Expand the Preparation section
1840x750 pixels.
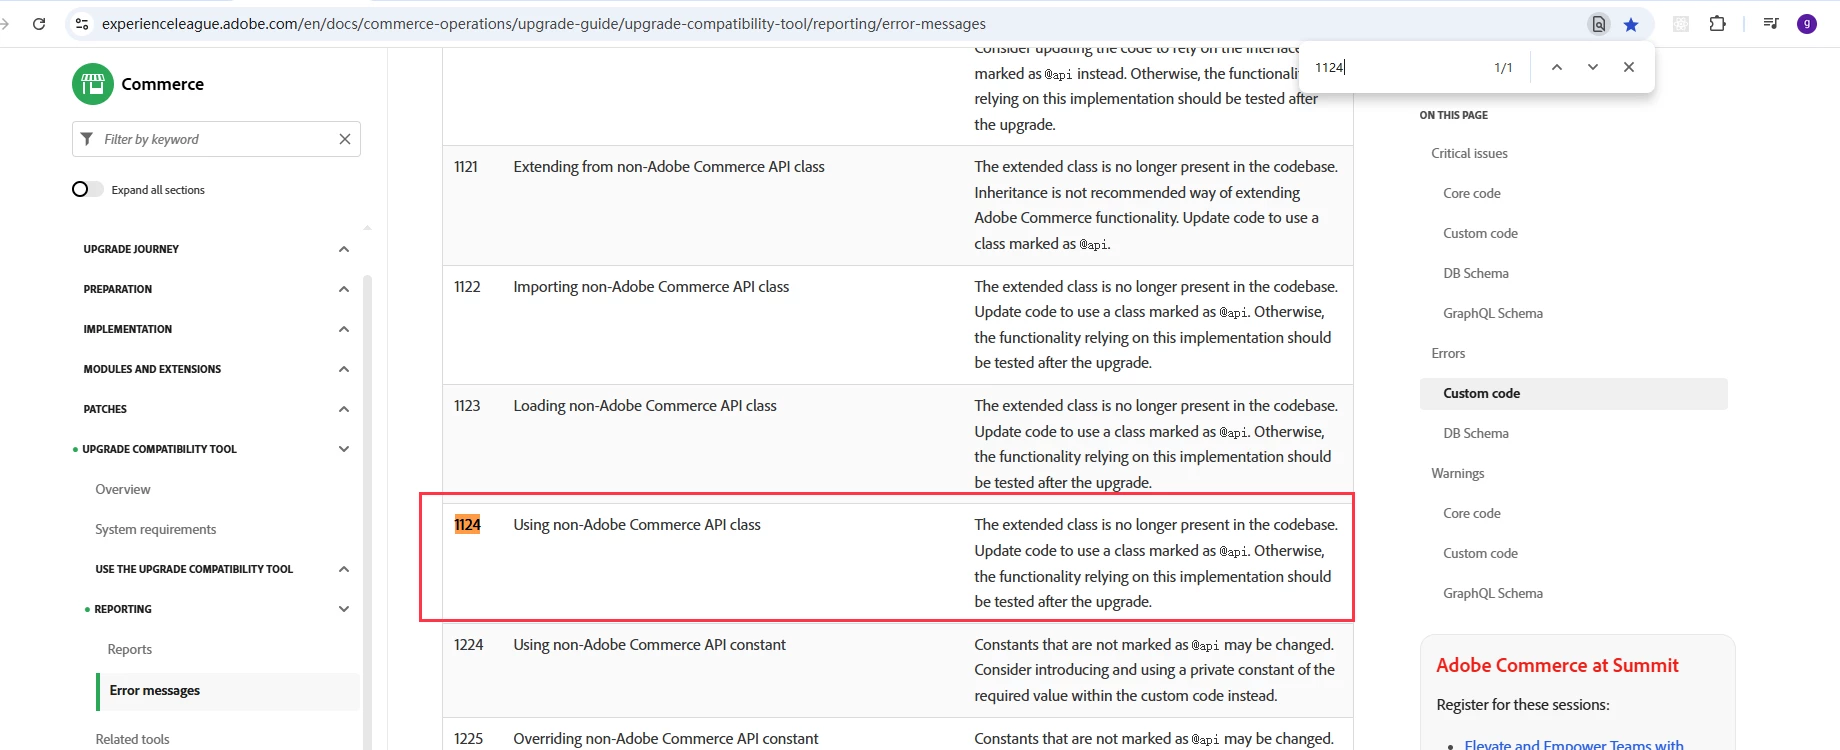344,289
